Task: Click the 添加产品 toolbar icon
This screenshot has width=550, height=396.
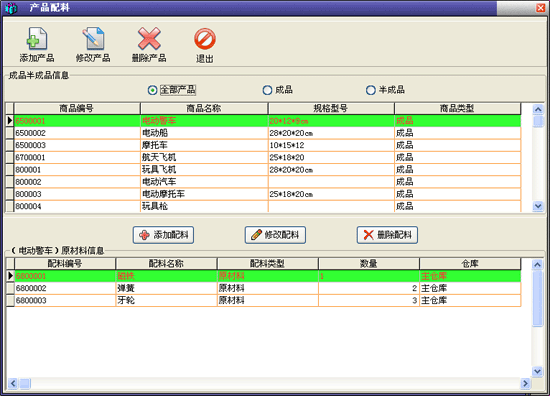Action: (x=37, y=39)
